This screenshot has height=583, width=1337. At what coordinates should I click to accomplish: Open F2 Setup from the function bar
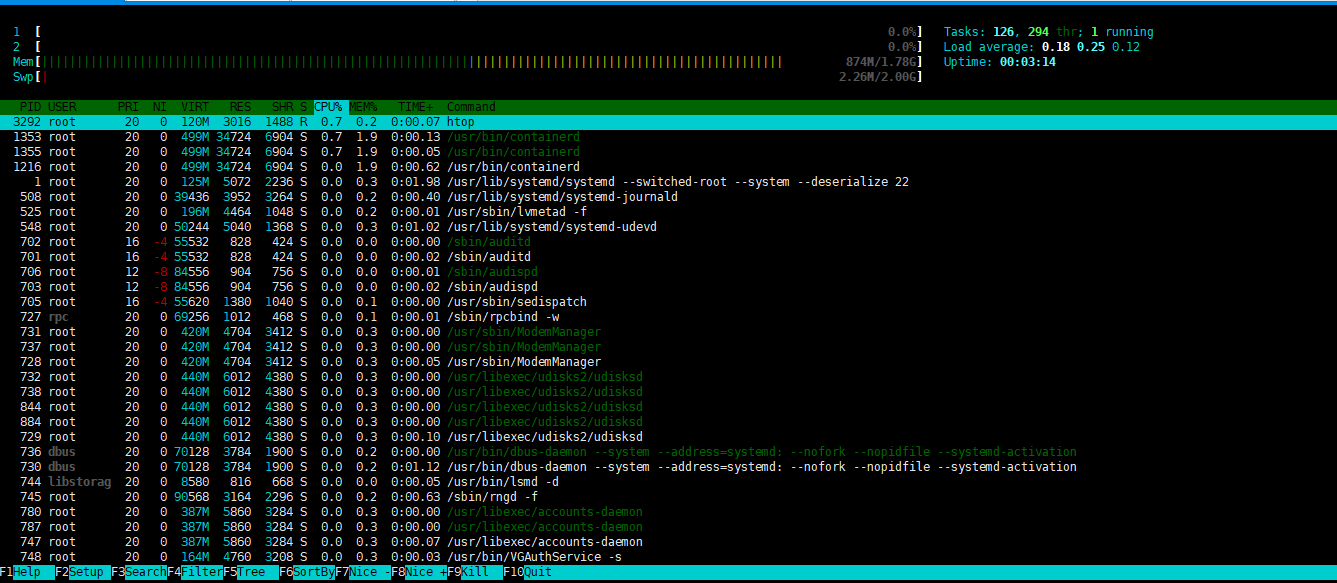click(x=83, y=572)
